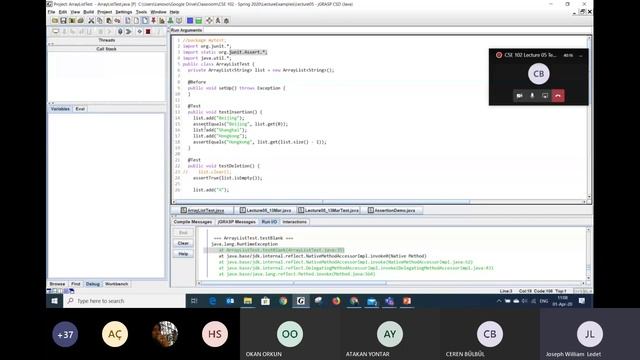This screenshot has width=640, height=360.
Task: Click the green square toolbar icon
Action: (198, 20)
